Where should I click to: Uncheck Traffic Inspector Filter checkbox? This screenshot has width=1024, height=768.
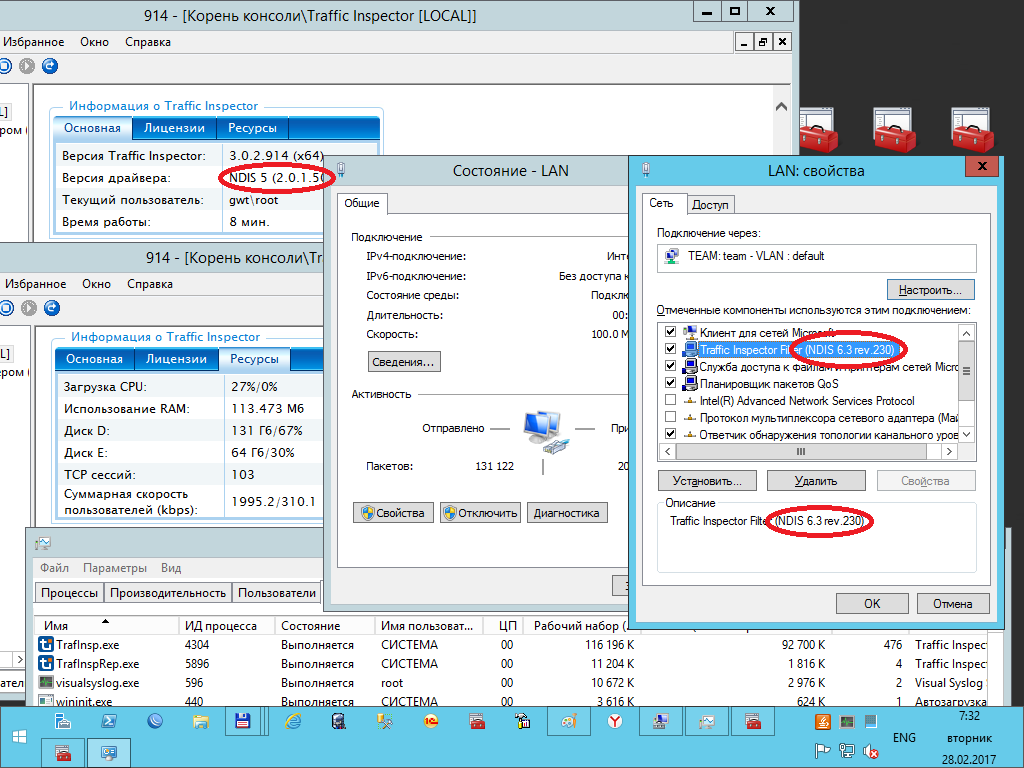pos(670,349)
